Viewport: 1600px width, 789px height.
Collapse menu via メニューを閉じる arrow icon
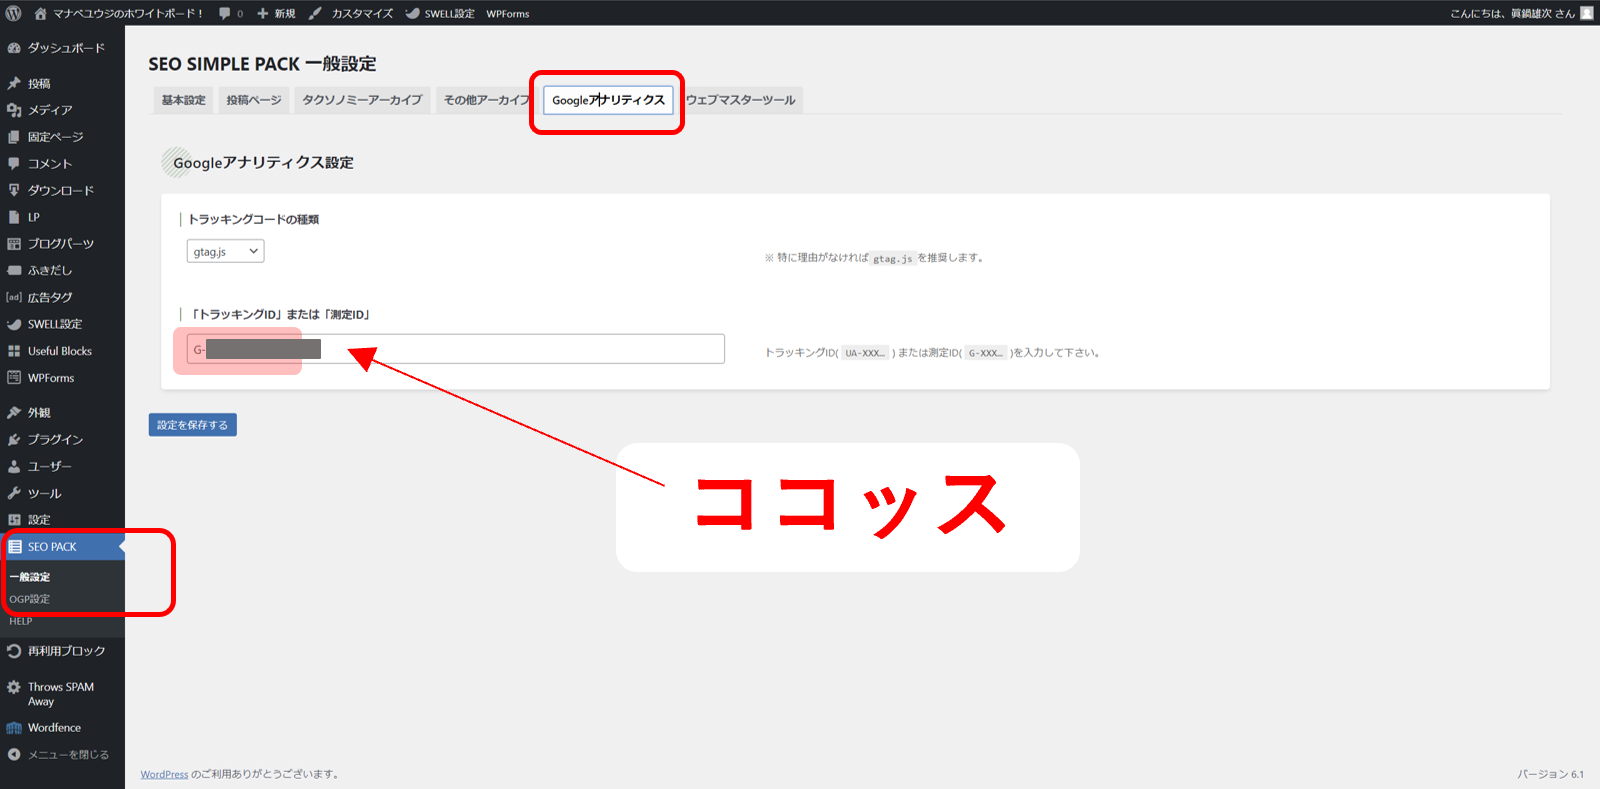pyautogui.click(x=14, y=755)
